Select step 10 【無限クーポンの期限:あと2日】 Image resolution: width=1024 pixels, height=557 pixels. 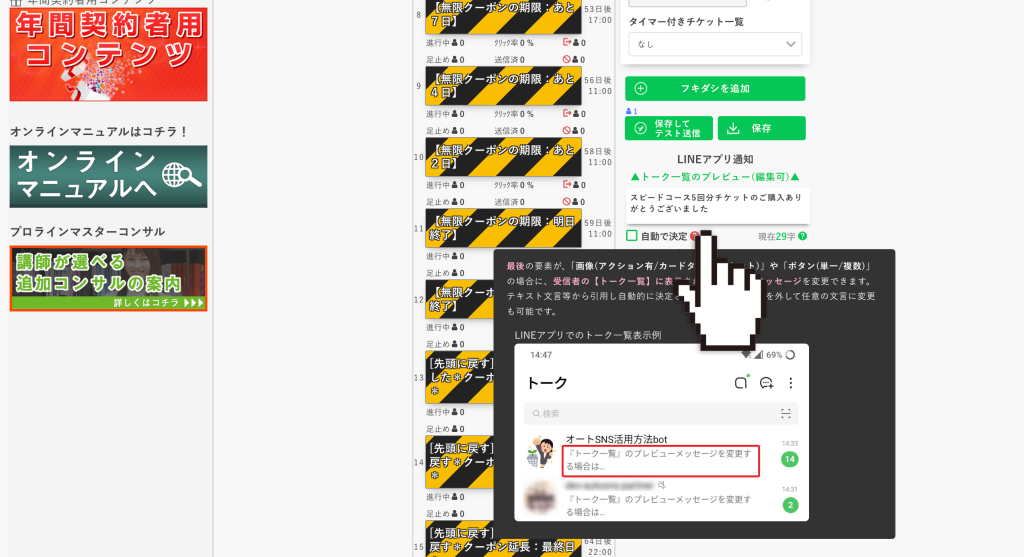[x=503, y=157]
